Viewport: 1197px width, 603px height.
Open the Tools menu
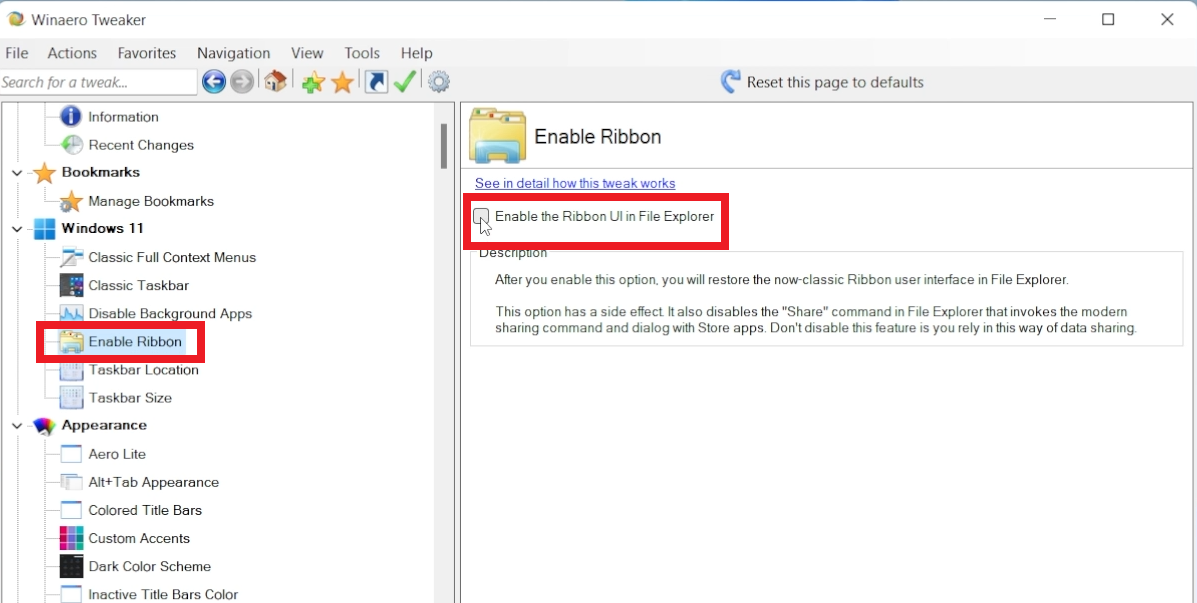click(x=361, y=53)
